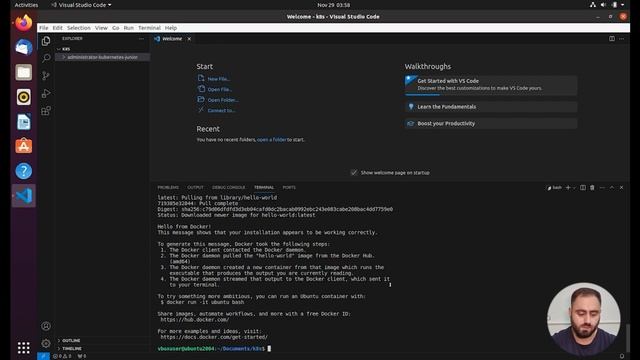Open the system status menu in top bar
This screenshot has height=360, width=640.
pyautogui.click(x=607, y=5)
